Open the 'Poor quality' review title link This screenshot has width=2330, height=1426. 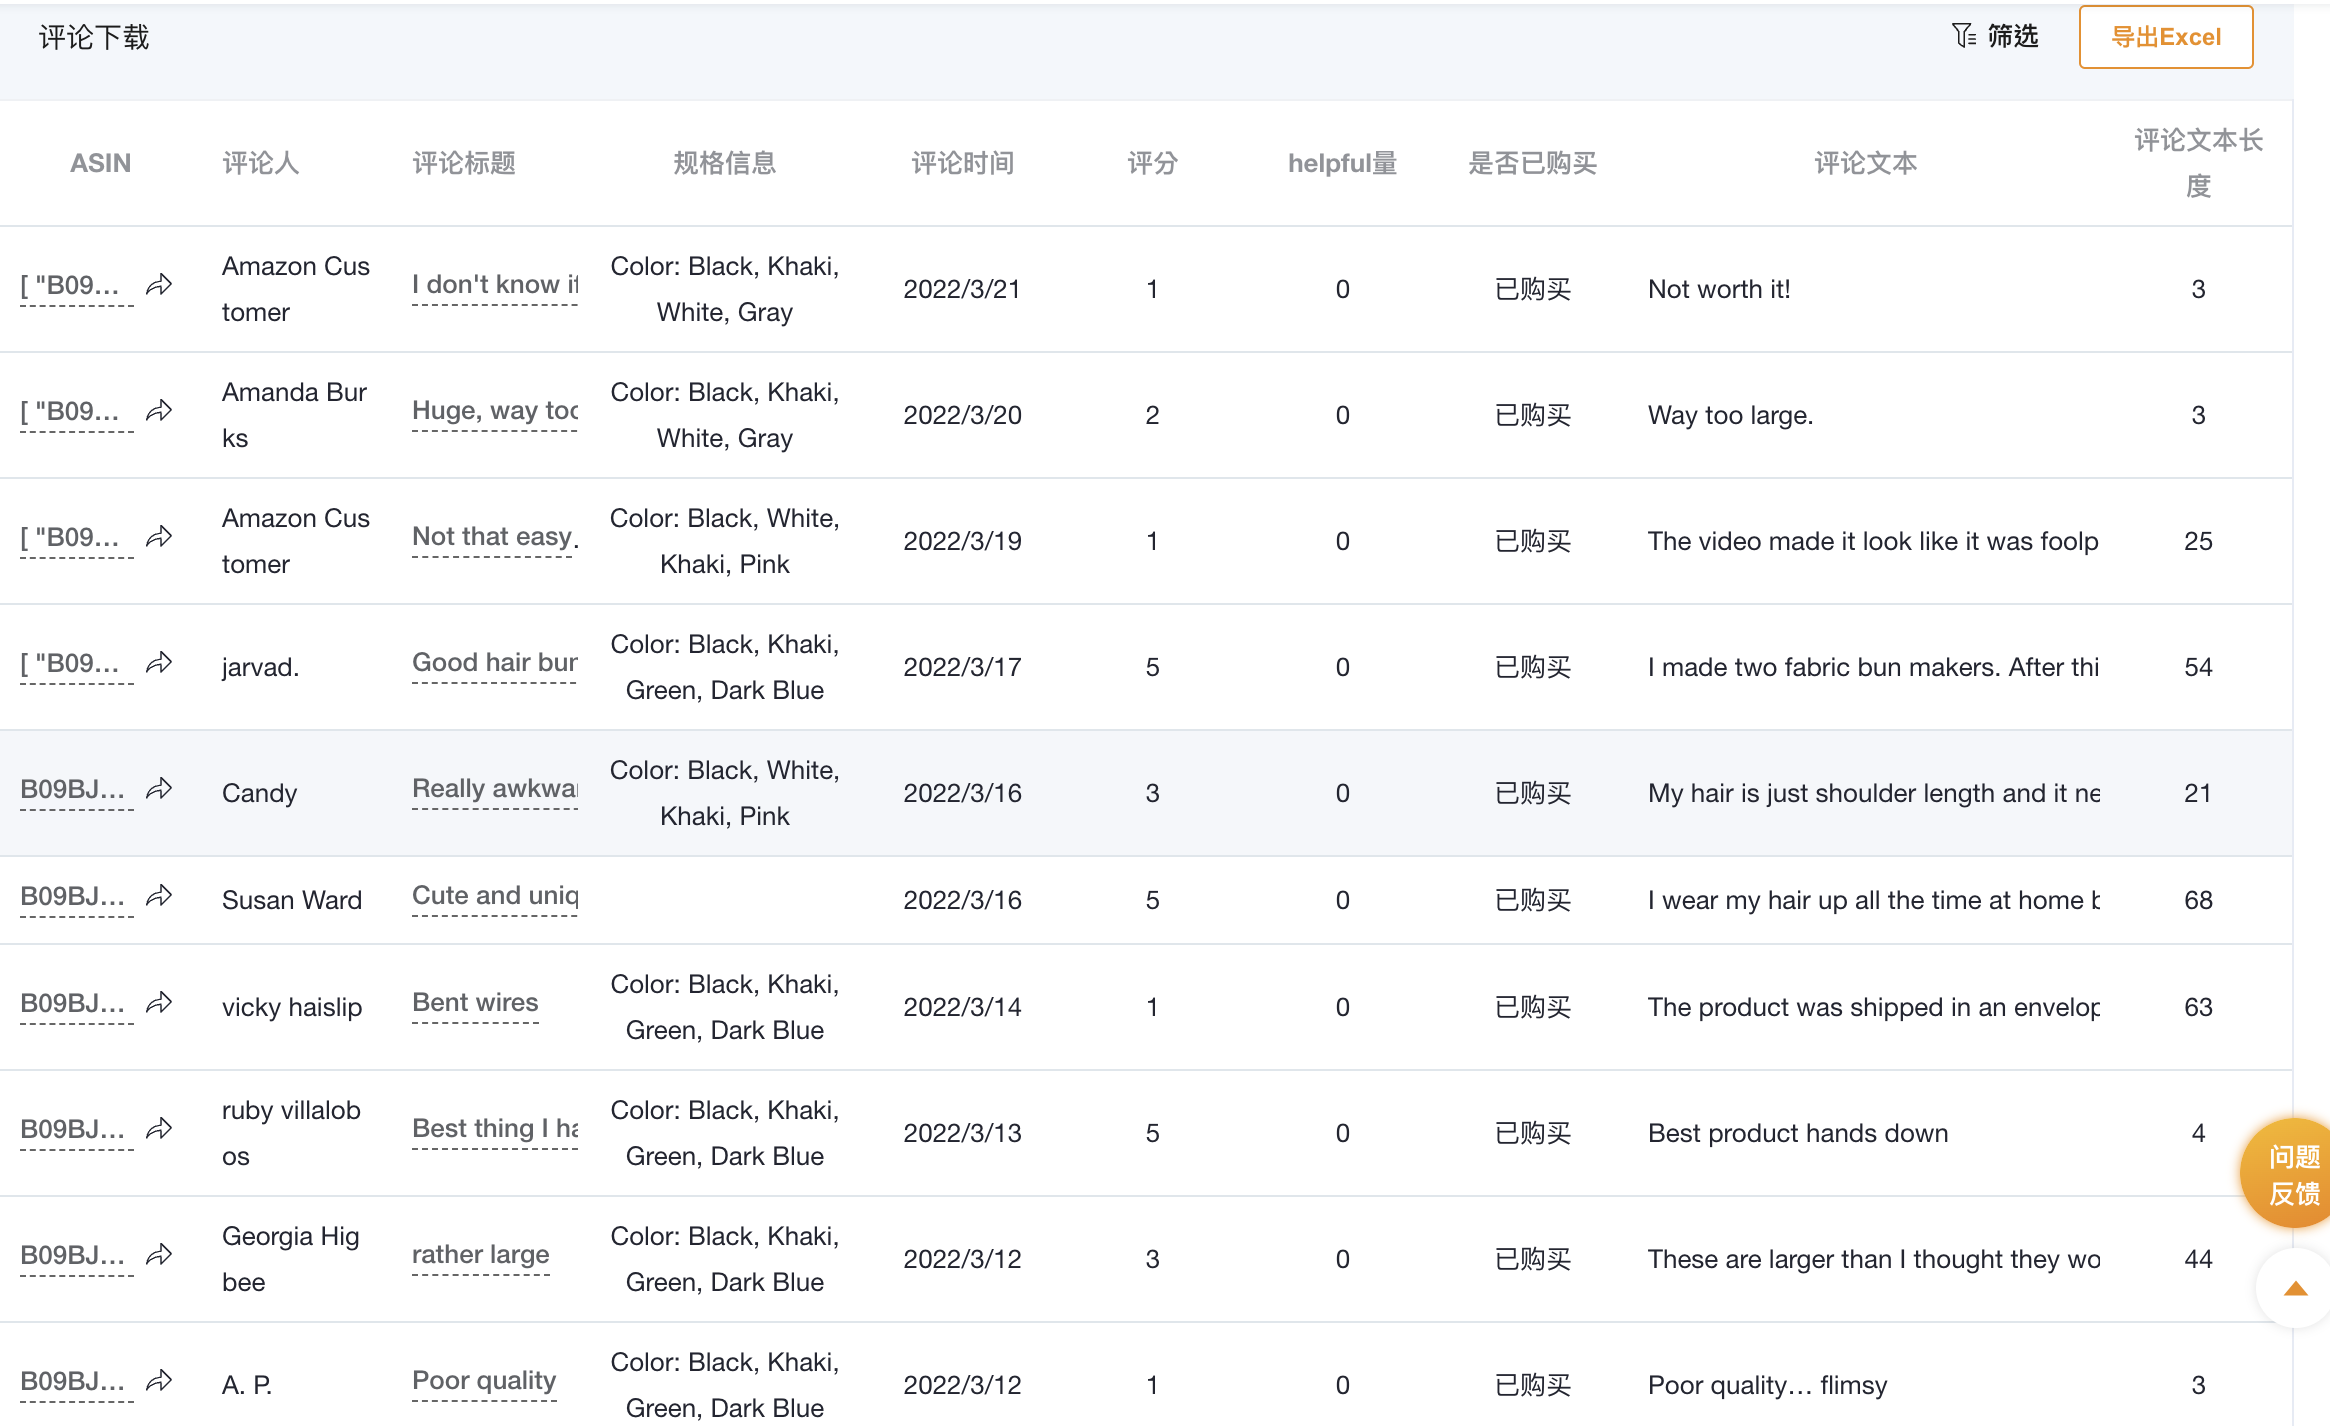(484, 1381)
